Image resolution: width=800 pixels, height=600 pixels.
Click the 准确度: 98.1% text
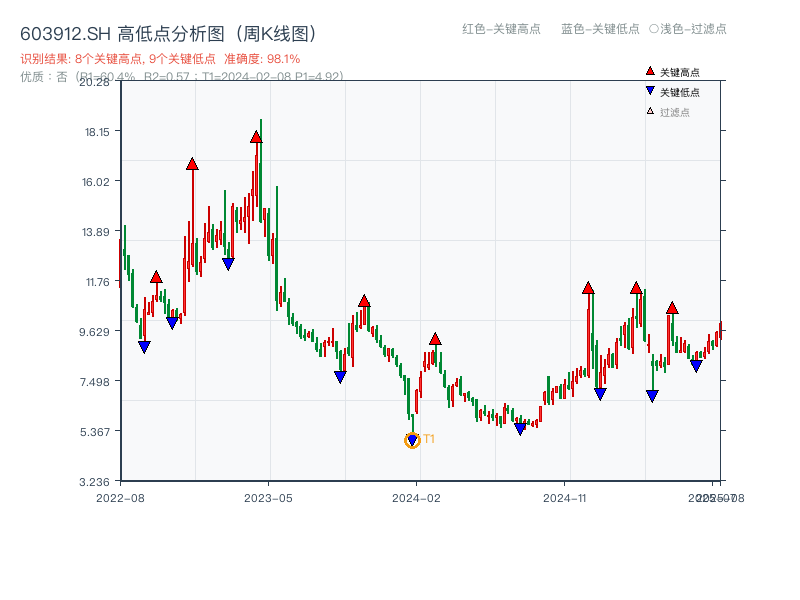coord(262,59)
